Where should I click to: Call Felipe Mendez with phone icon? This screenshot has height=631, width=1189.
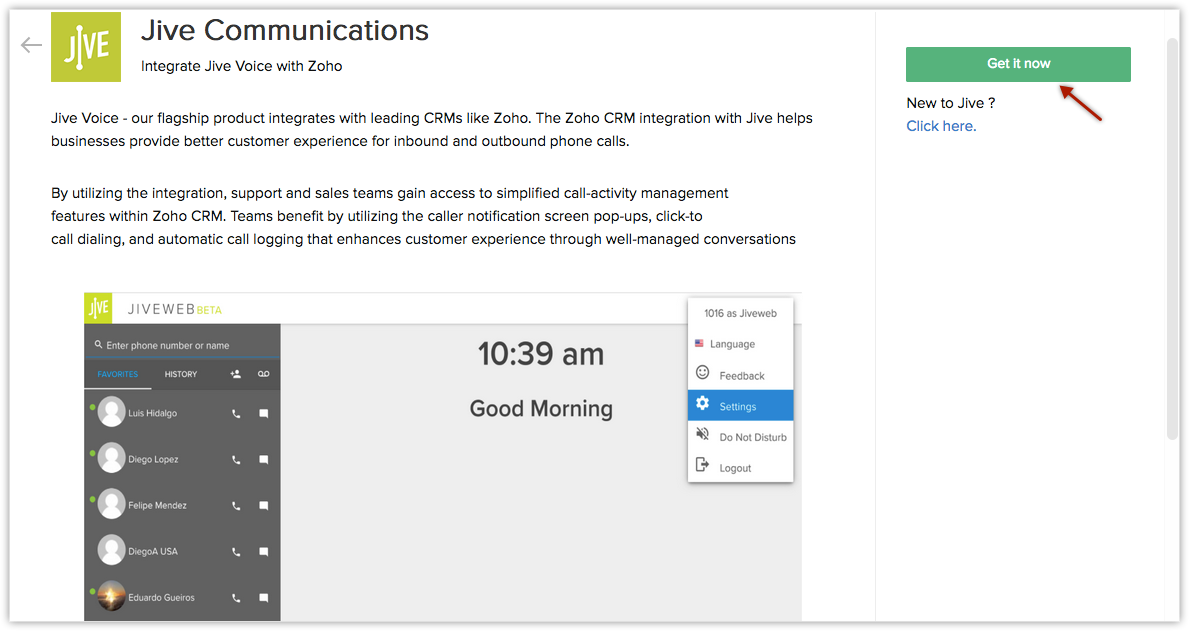coord(236,506)
